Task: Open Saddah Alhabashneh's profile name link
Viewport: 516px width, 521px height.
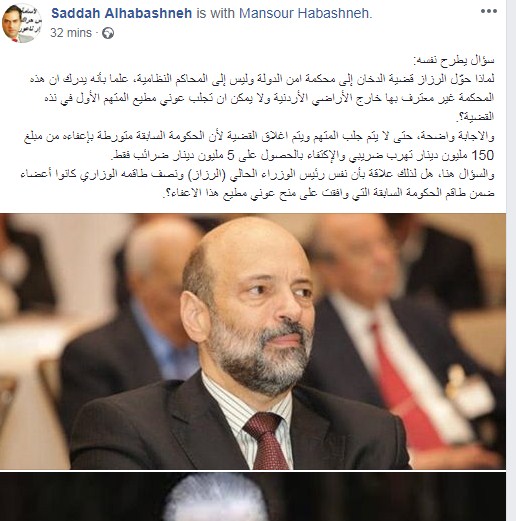Action: click(121, 13)
